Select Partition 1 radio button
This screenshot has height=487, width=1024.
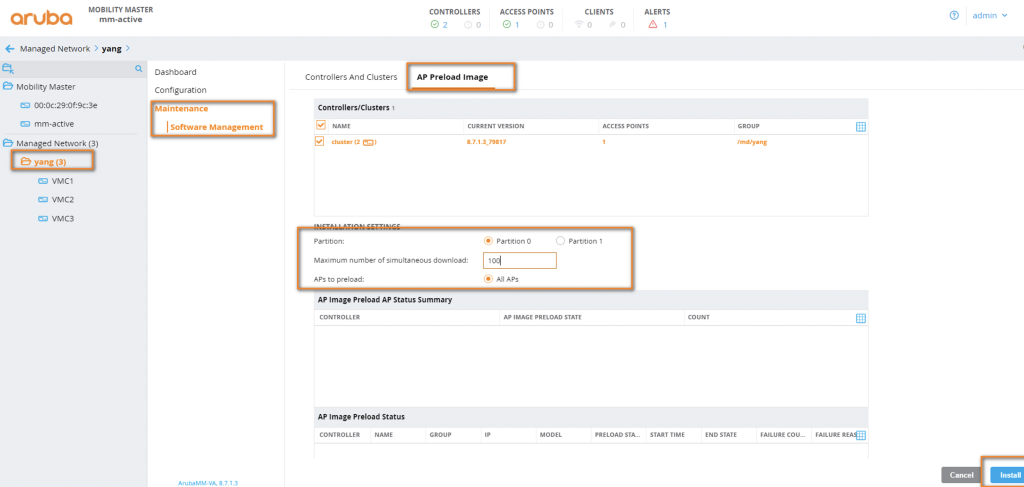(560, 241)
